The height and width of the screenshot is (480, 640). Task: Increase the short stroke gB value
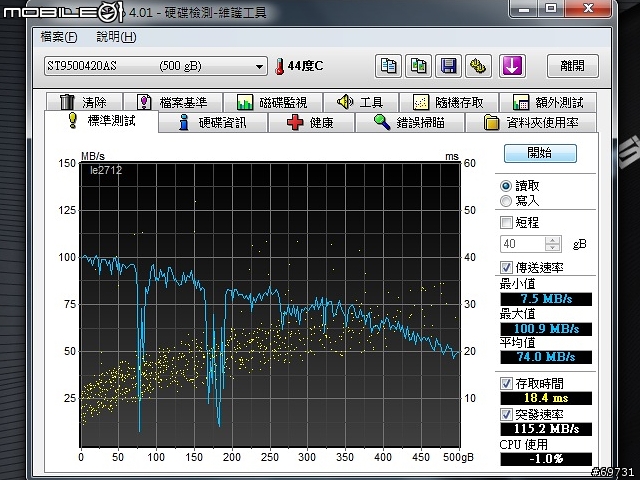point(553,240)
